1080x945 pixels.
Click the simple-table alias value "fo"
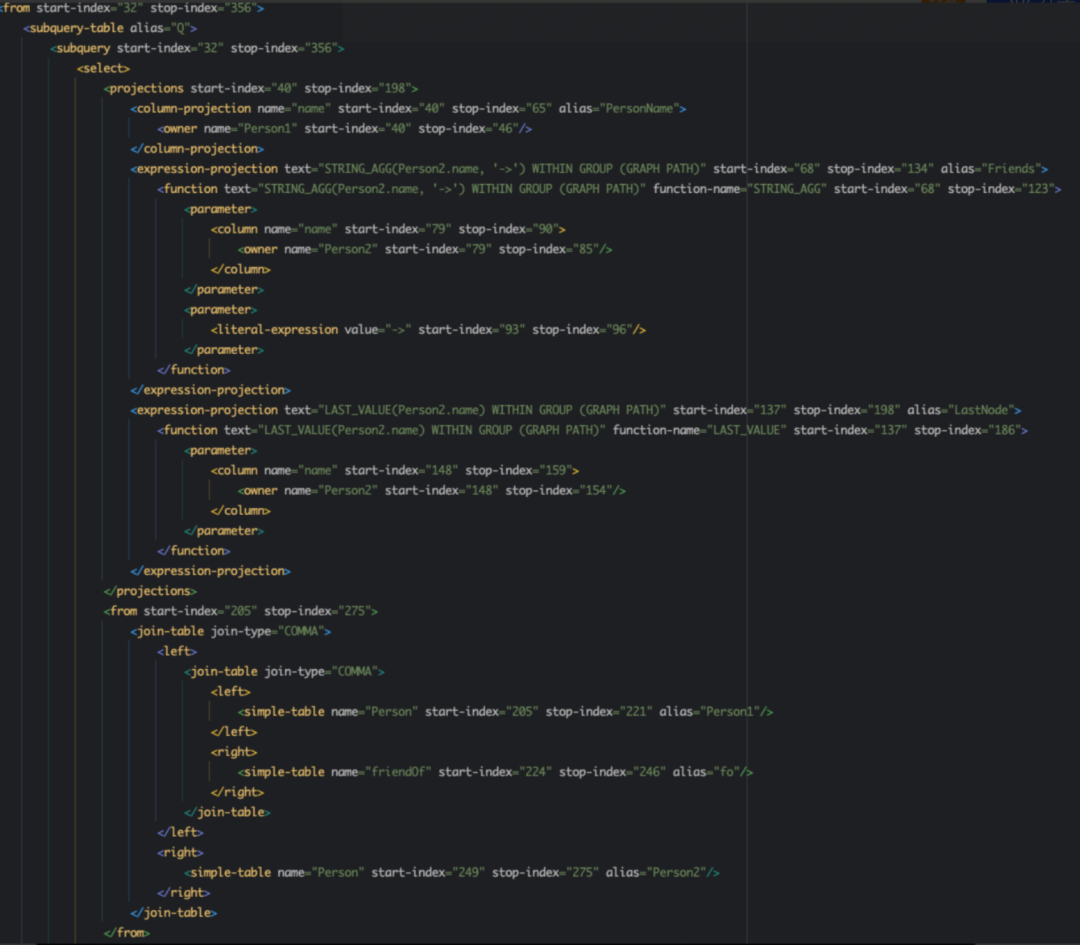(727, 771)
